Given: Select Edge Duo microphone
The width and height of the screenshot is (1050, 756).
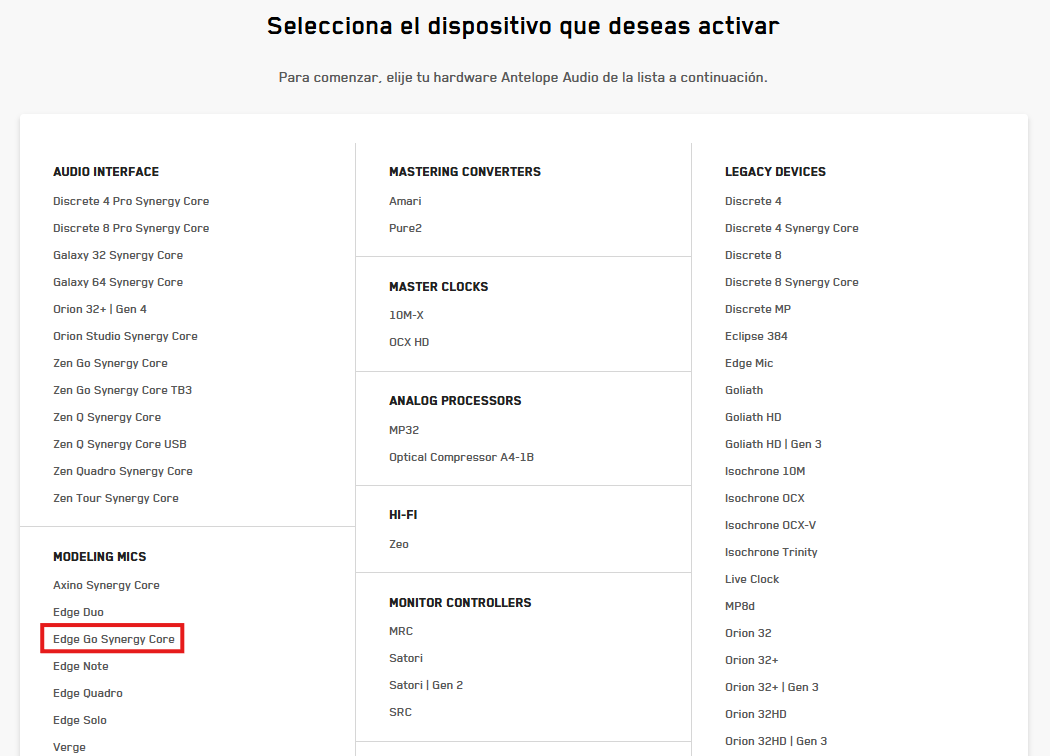Looking at the screenshot, I should click(x=78, y=612).
